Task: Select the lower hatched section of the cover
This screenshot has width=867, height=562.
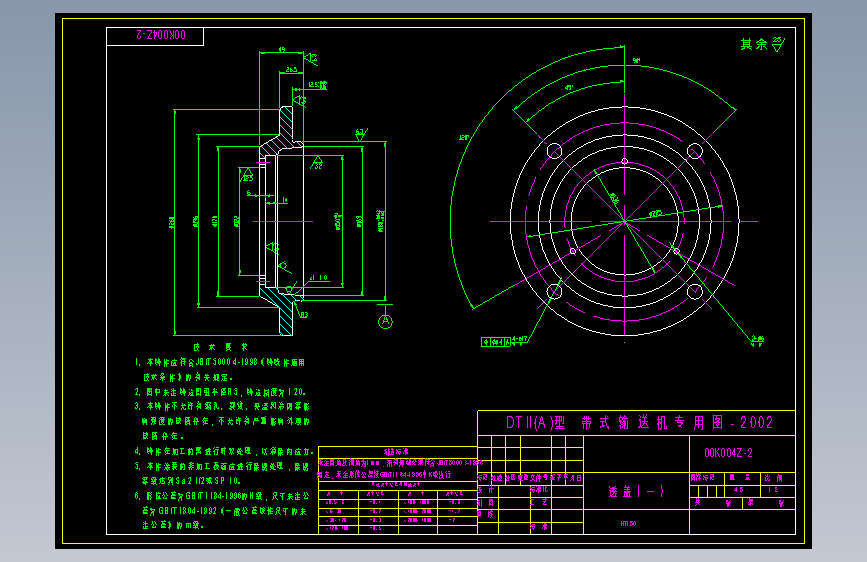Action: pos(281,309)
